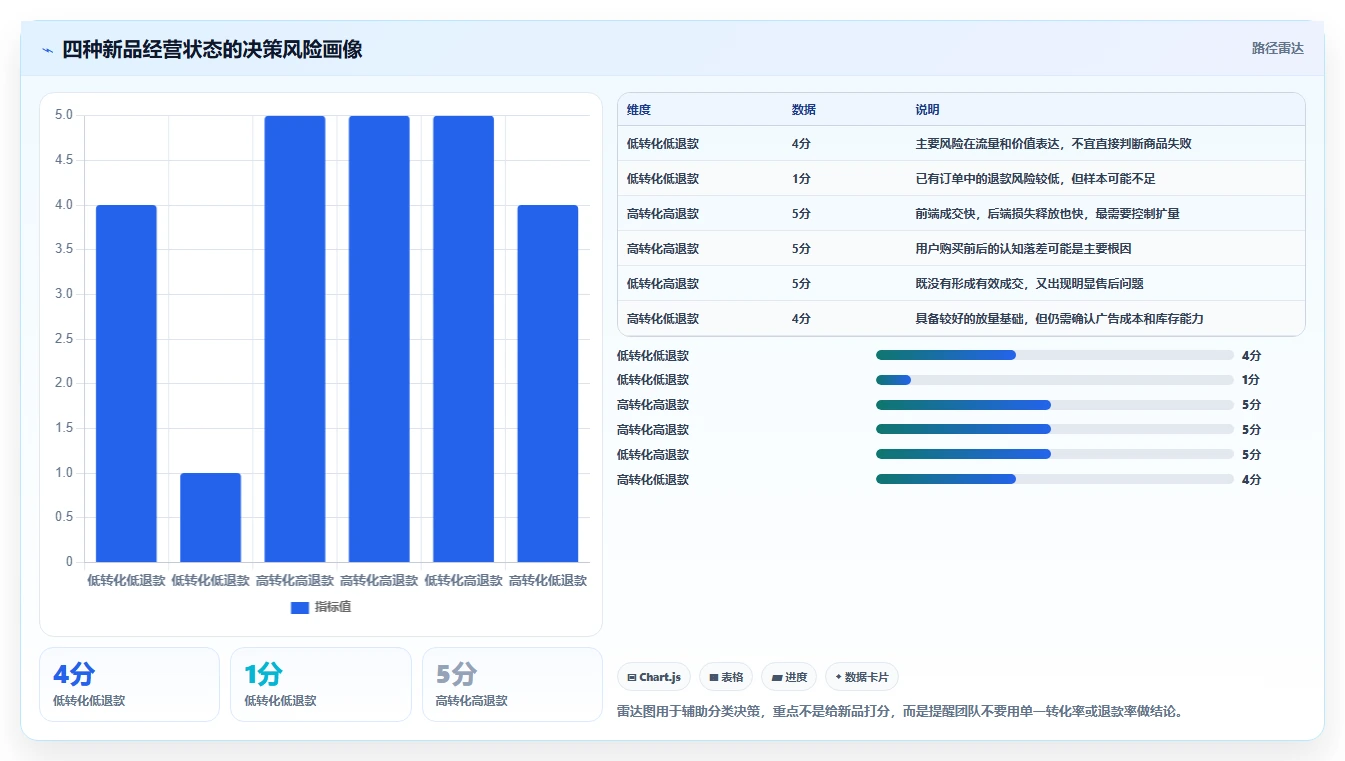The image size is (1345, 761).
Task: Click the 高转化低退款 x-axis label
Action: pos(548,580)
